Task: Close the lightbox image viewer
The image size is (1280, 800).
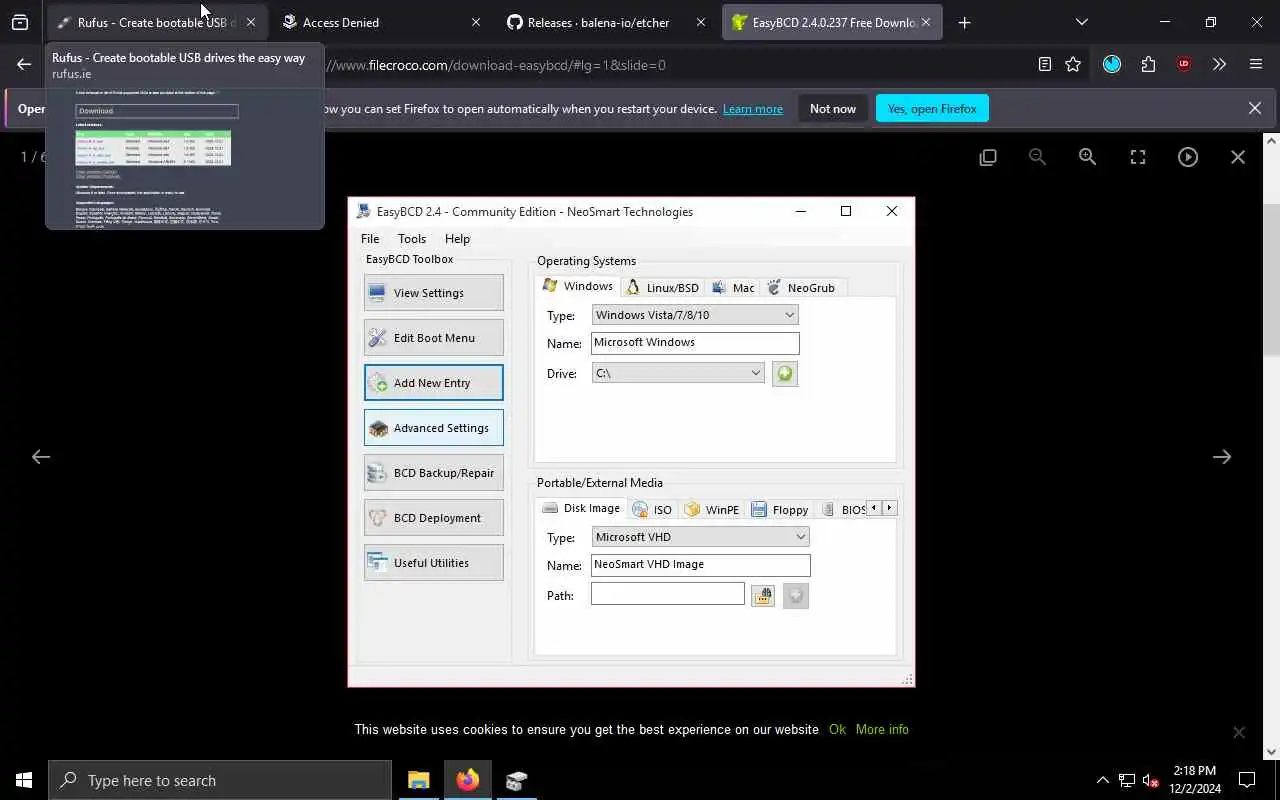Action: coord(1238,157)
